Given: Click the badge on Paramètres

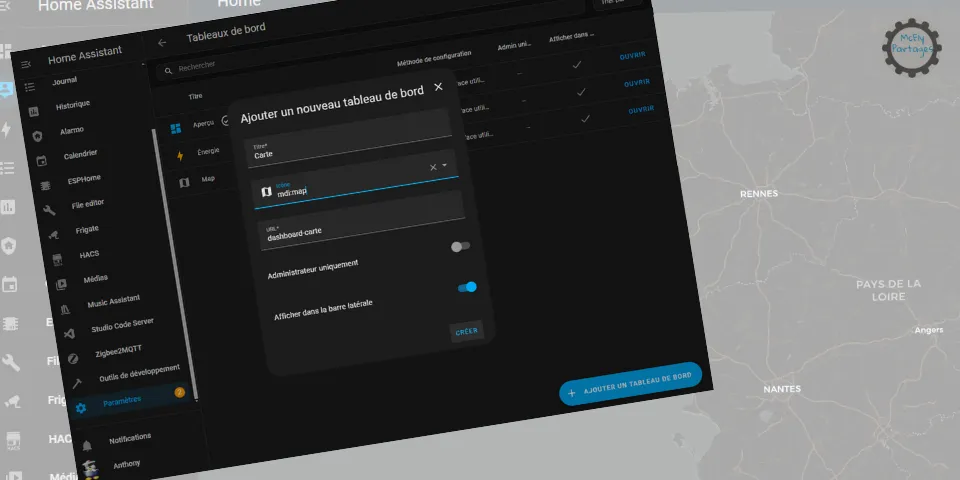Looking at the screenshot, I should 179,392.
